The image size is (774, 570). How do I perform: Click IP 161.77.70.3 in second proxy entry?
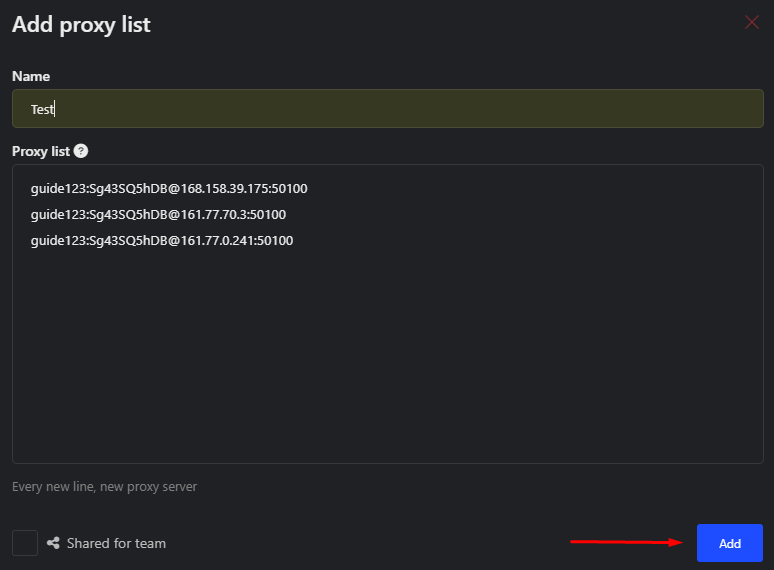[x=213, y=215]
